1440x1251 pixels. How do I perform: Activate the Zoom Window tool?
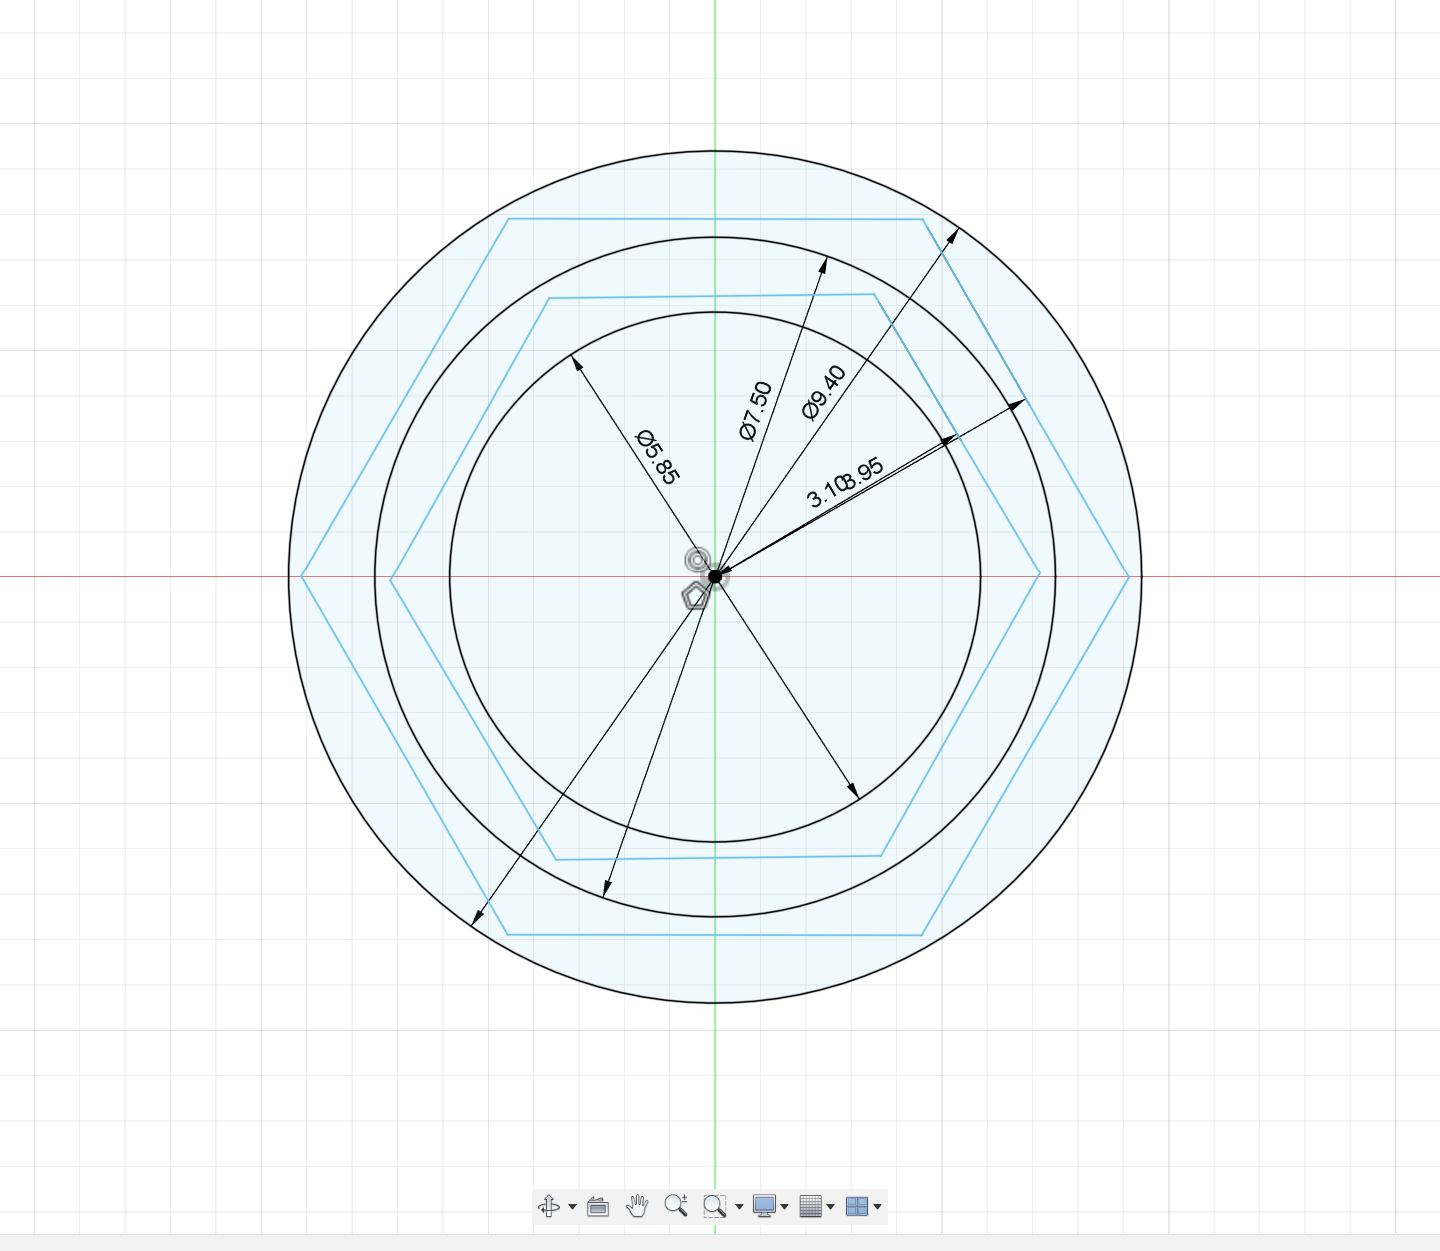(x=712, y=1206)
